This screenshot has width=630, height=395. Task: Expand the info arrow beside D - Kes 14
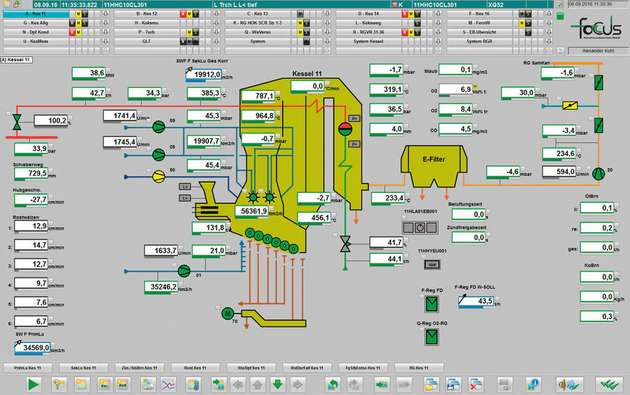438,14
